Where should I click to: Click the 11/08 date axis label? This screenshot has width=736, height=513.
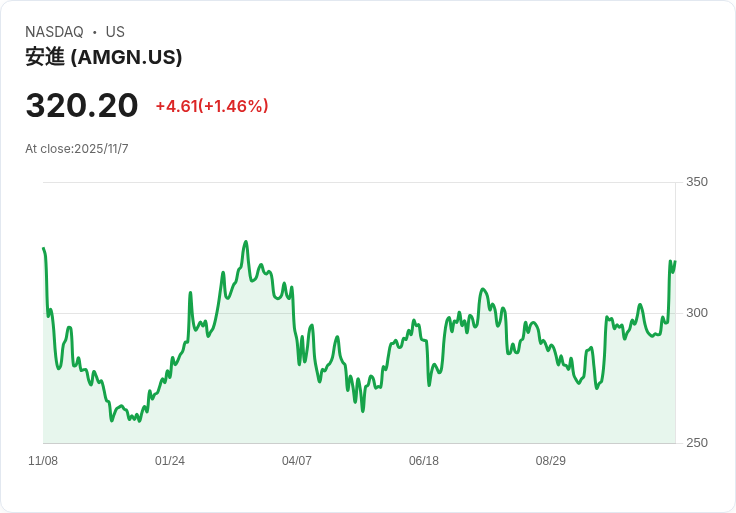click(x=43, y=460)
